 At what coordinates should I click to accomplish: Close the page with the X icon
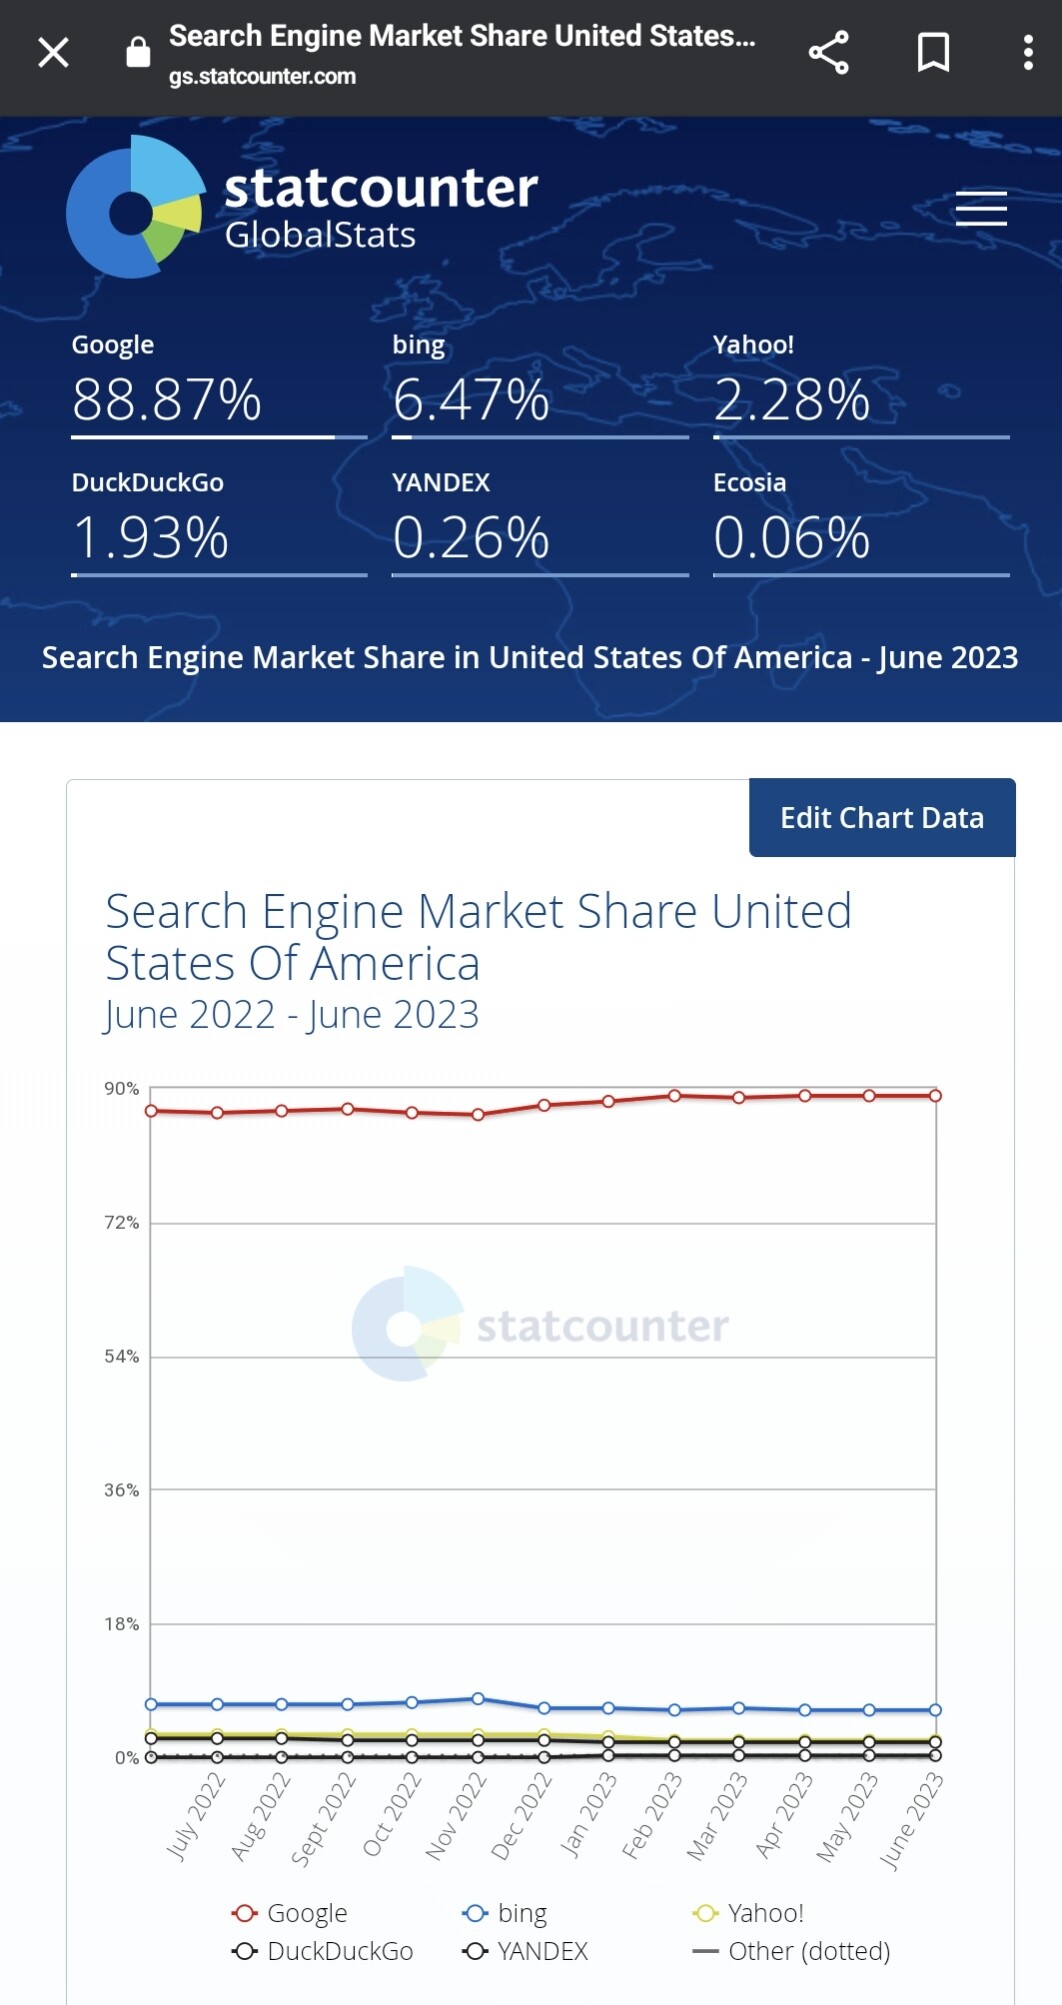(52, 52)
